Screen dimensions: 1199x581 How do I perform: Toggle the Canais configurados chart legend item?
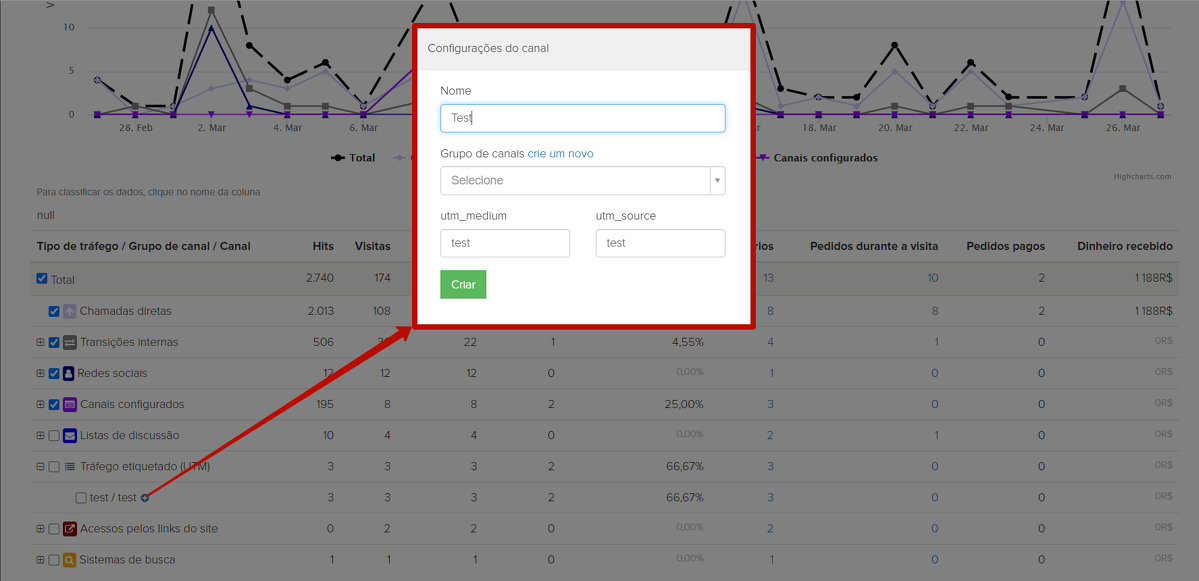(825, 158)
